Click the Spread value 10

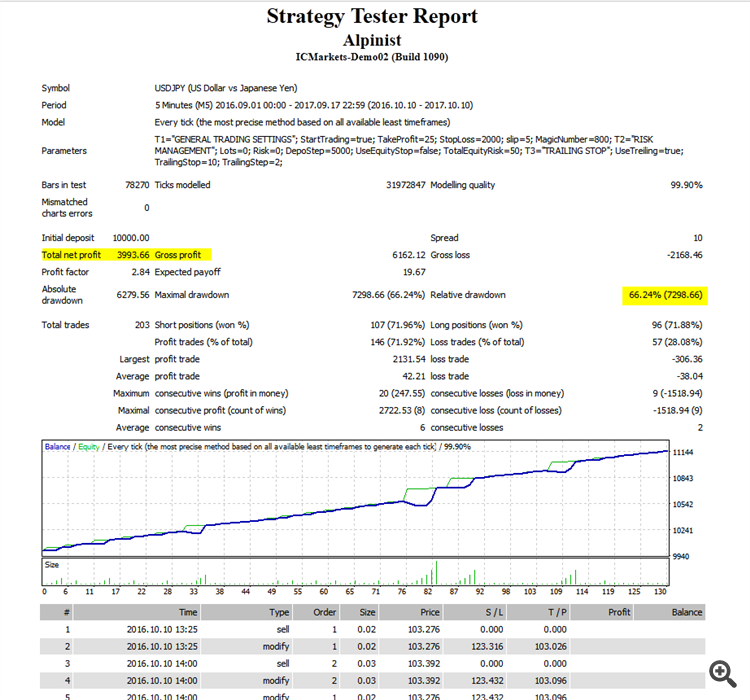point(698,238)
